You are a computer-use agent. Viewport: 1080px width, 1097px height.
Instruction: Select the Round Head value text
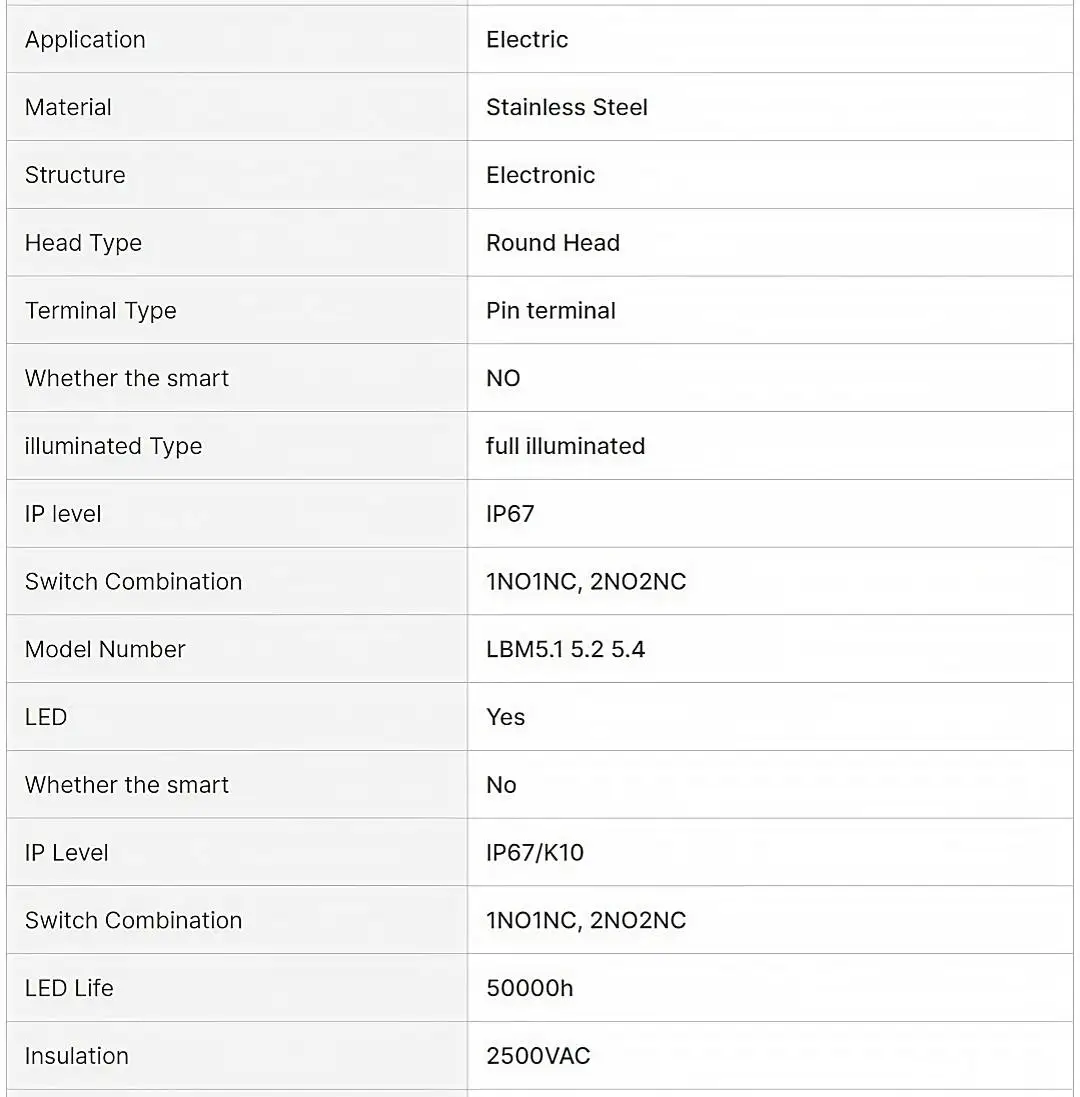coord(553,243)
